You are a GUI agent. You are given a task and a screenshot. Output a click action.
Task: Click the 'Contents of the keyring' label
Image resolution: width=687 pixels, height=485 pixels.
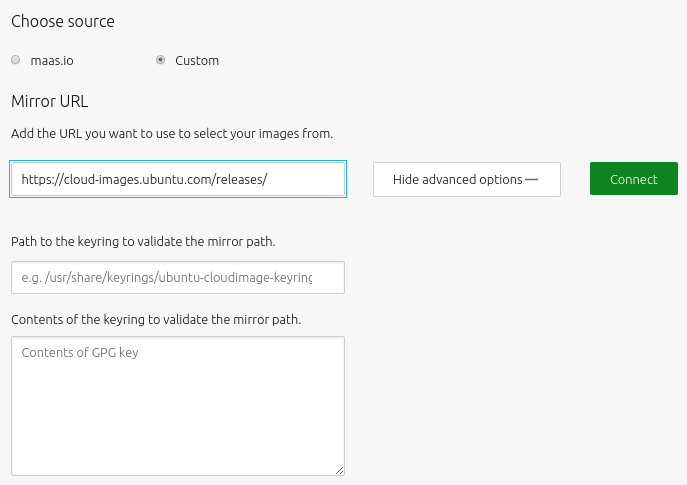[156, 319]
